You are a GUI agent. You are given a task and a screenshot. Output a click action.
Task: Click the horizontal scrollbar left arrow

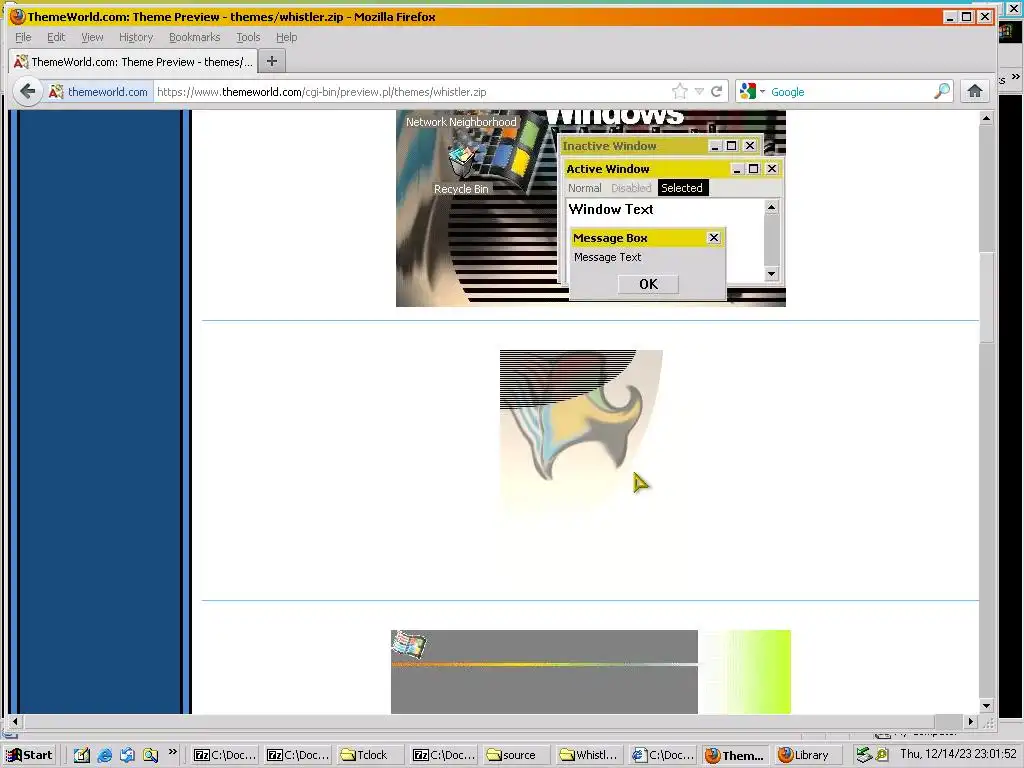pos(14,722)
